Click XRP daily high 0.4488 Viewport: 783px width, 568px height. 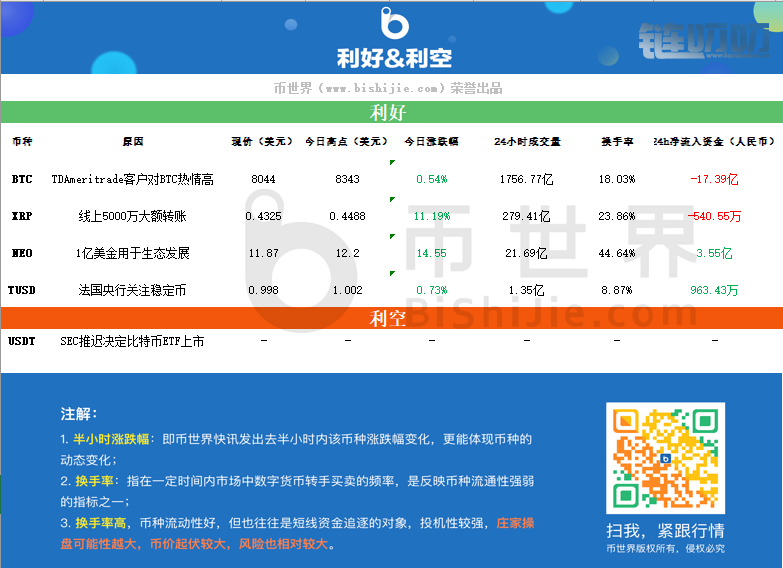(348, 216)
